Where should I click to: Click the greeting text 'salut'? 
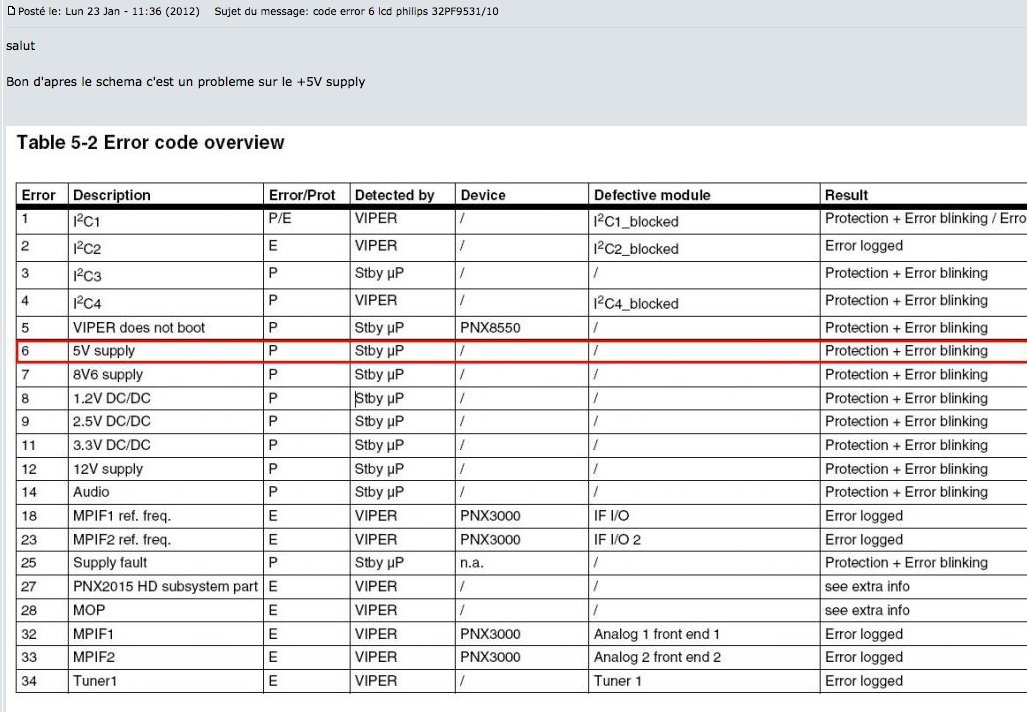[20, 46]
